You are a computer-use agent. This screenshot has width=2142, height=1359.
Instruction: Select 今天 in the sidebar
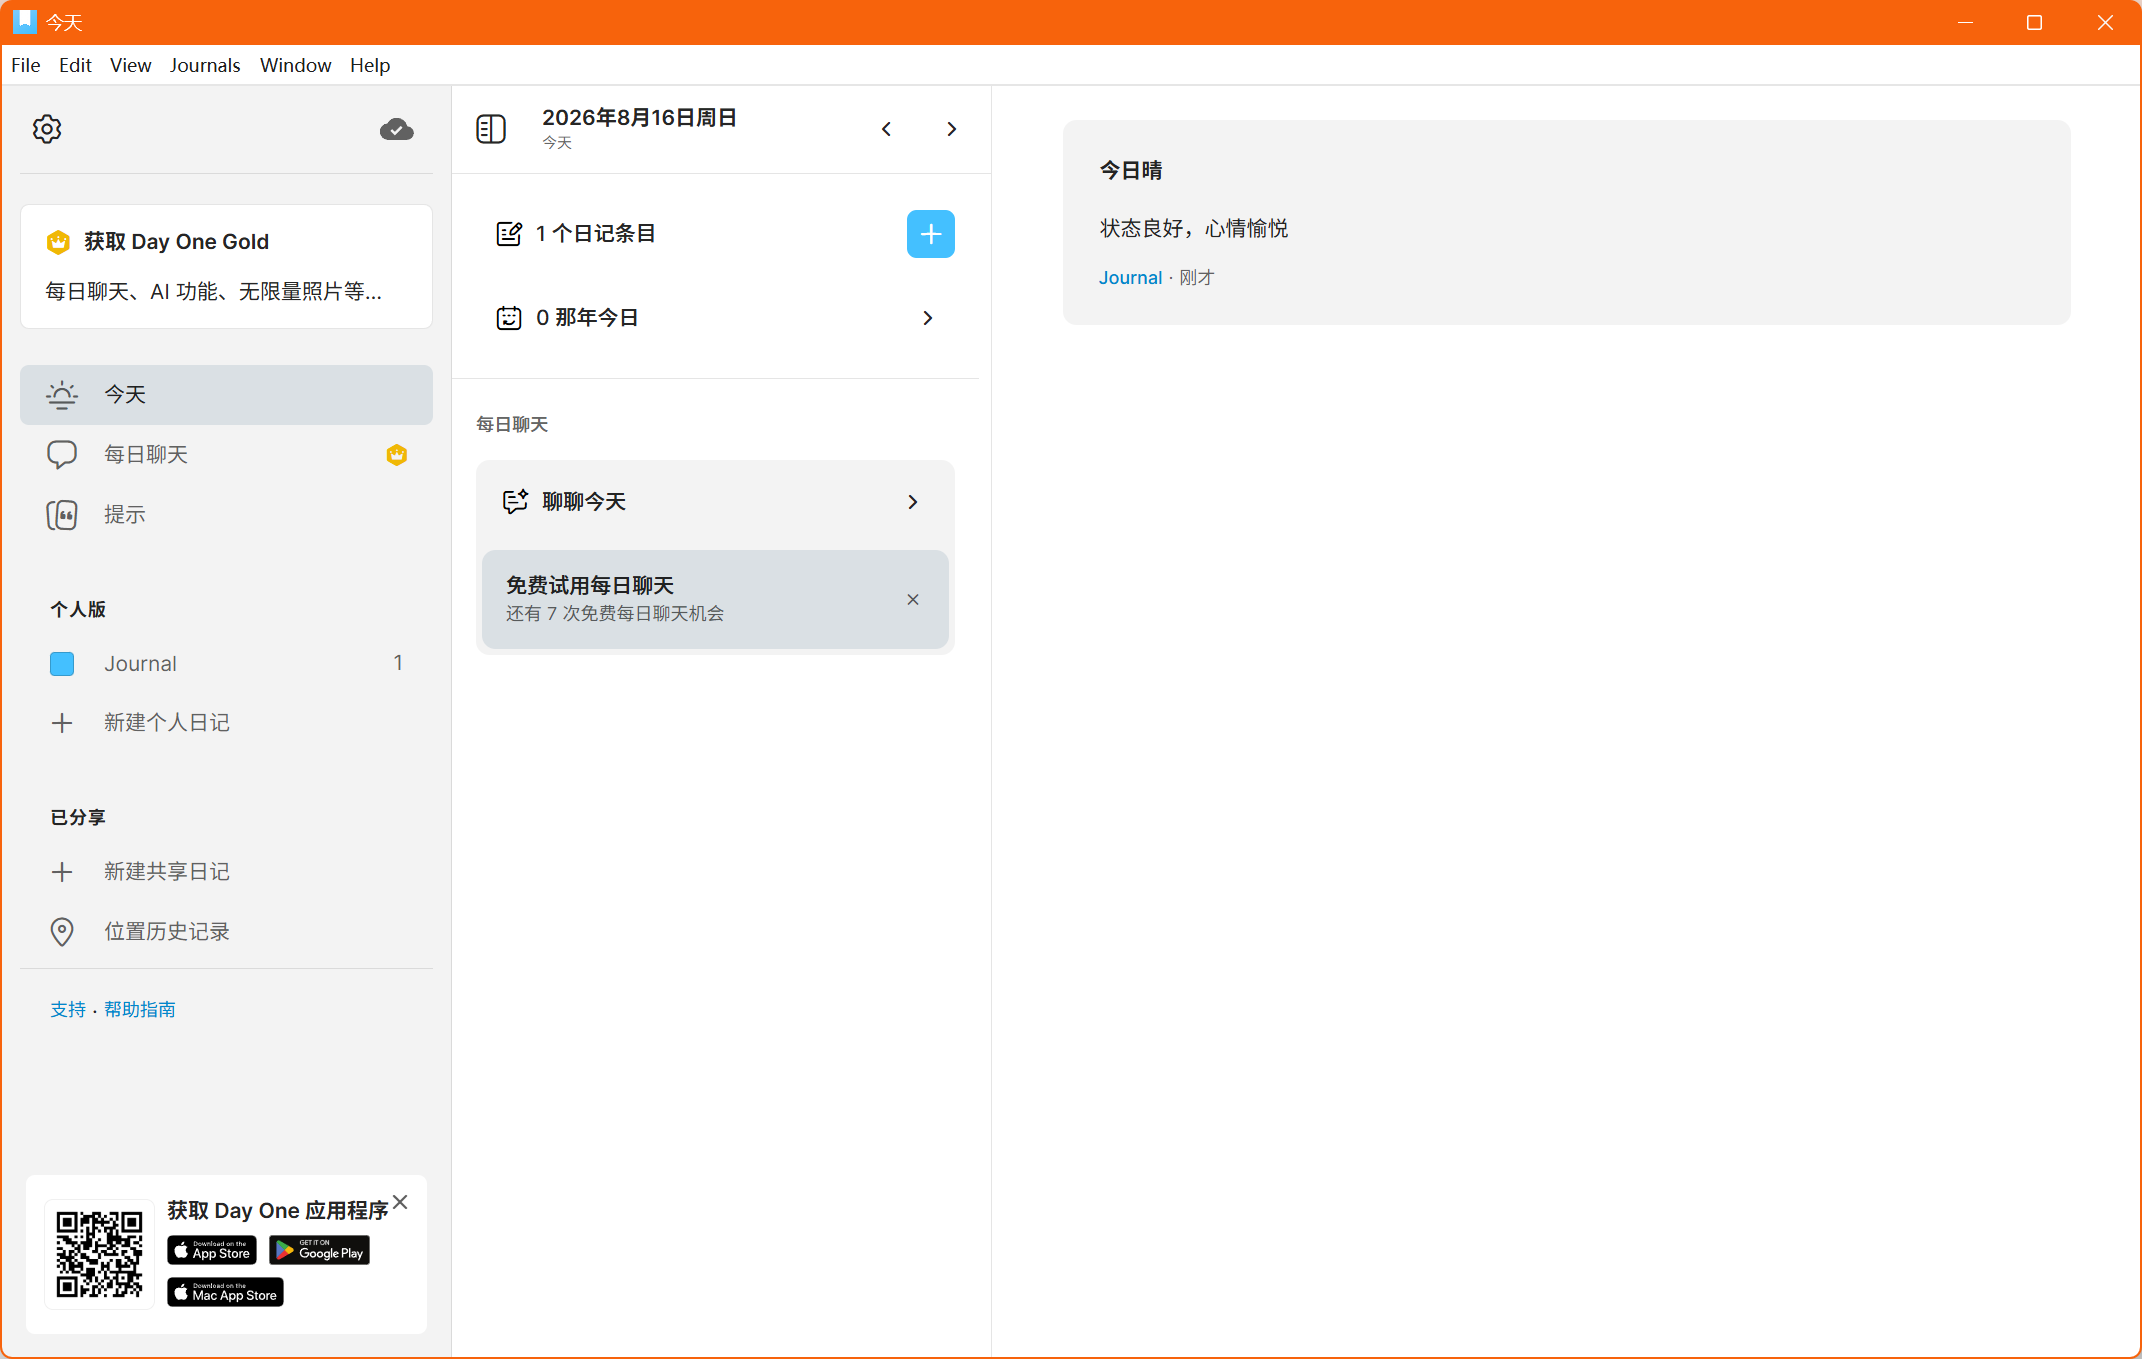pos(226,394)
